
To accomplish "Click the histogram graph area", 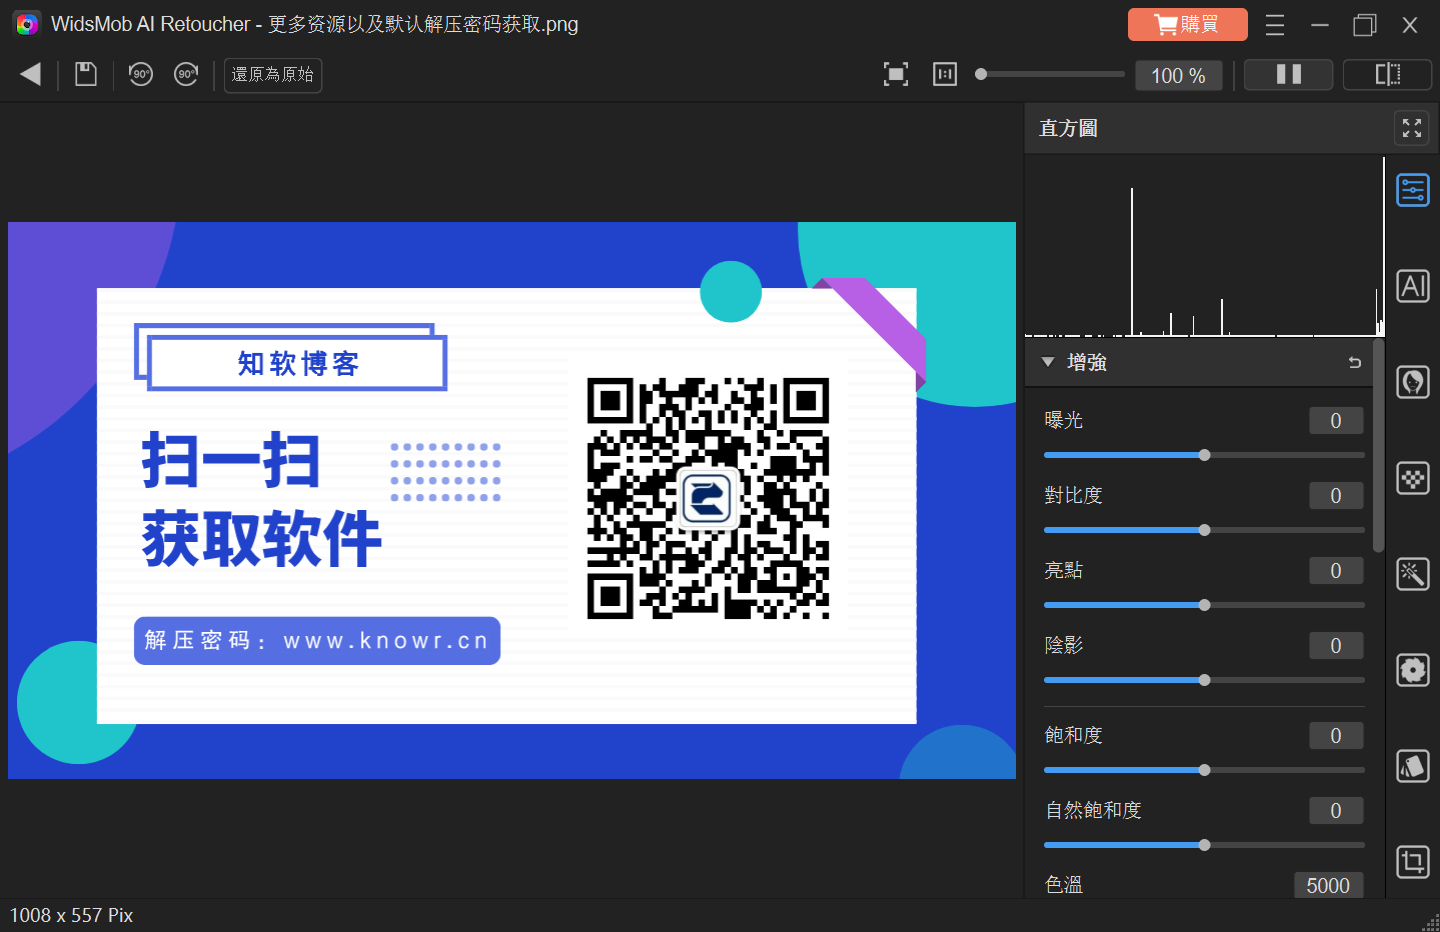I will (x=1204, y=246).
